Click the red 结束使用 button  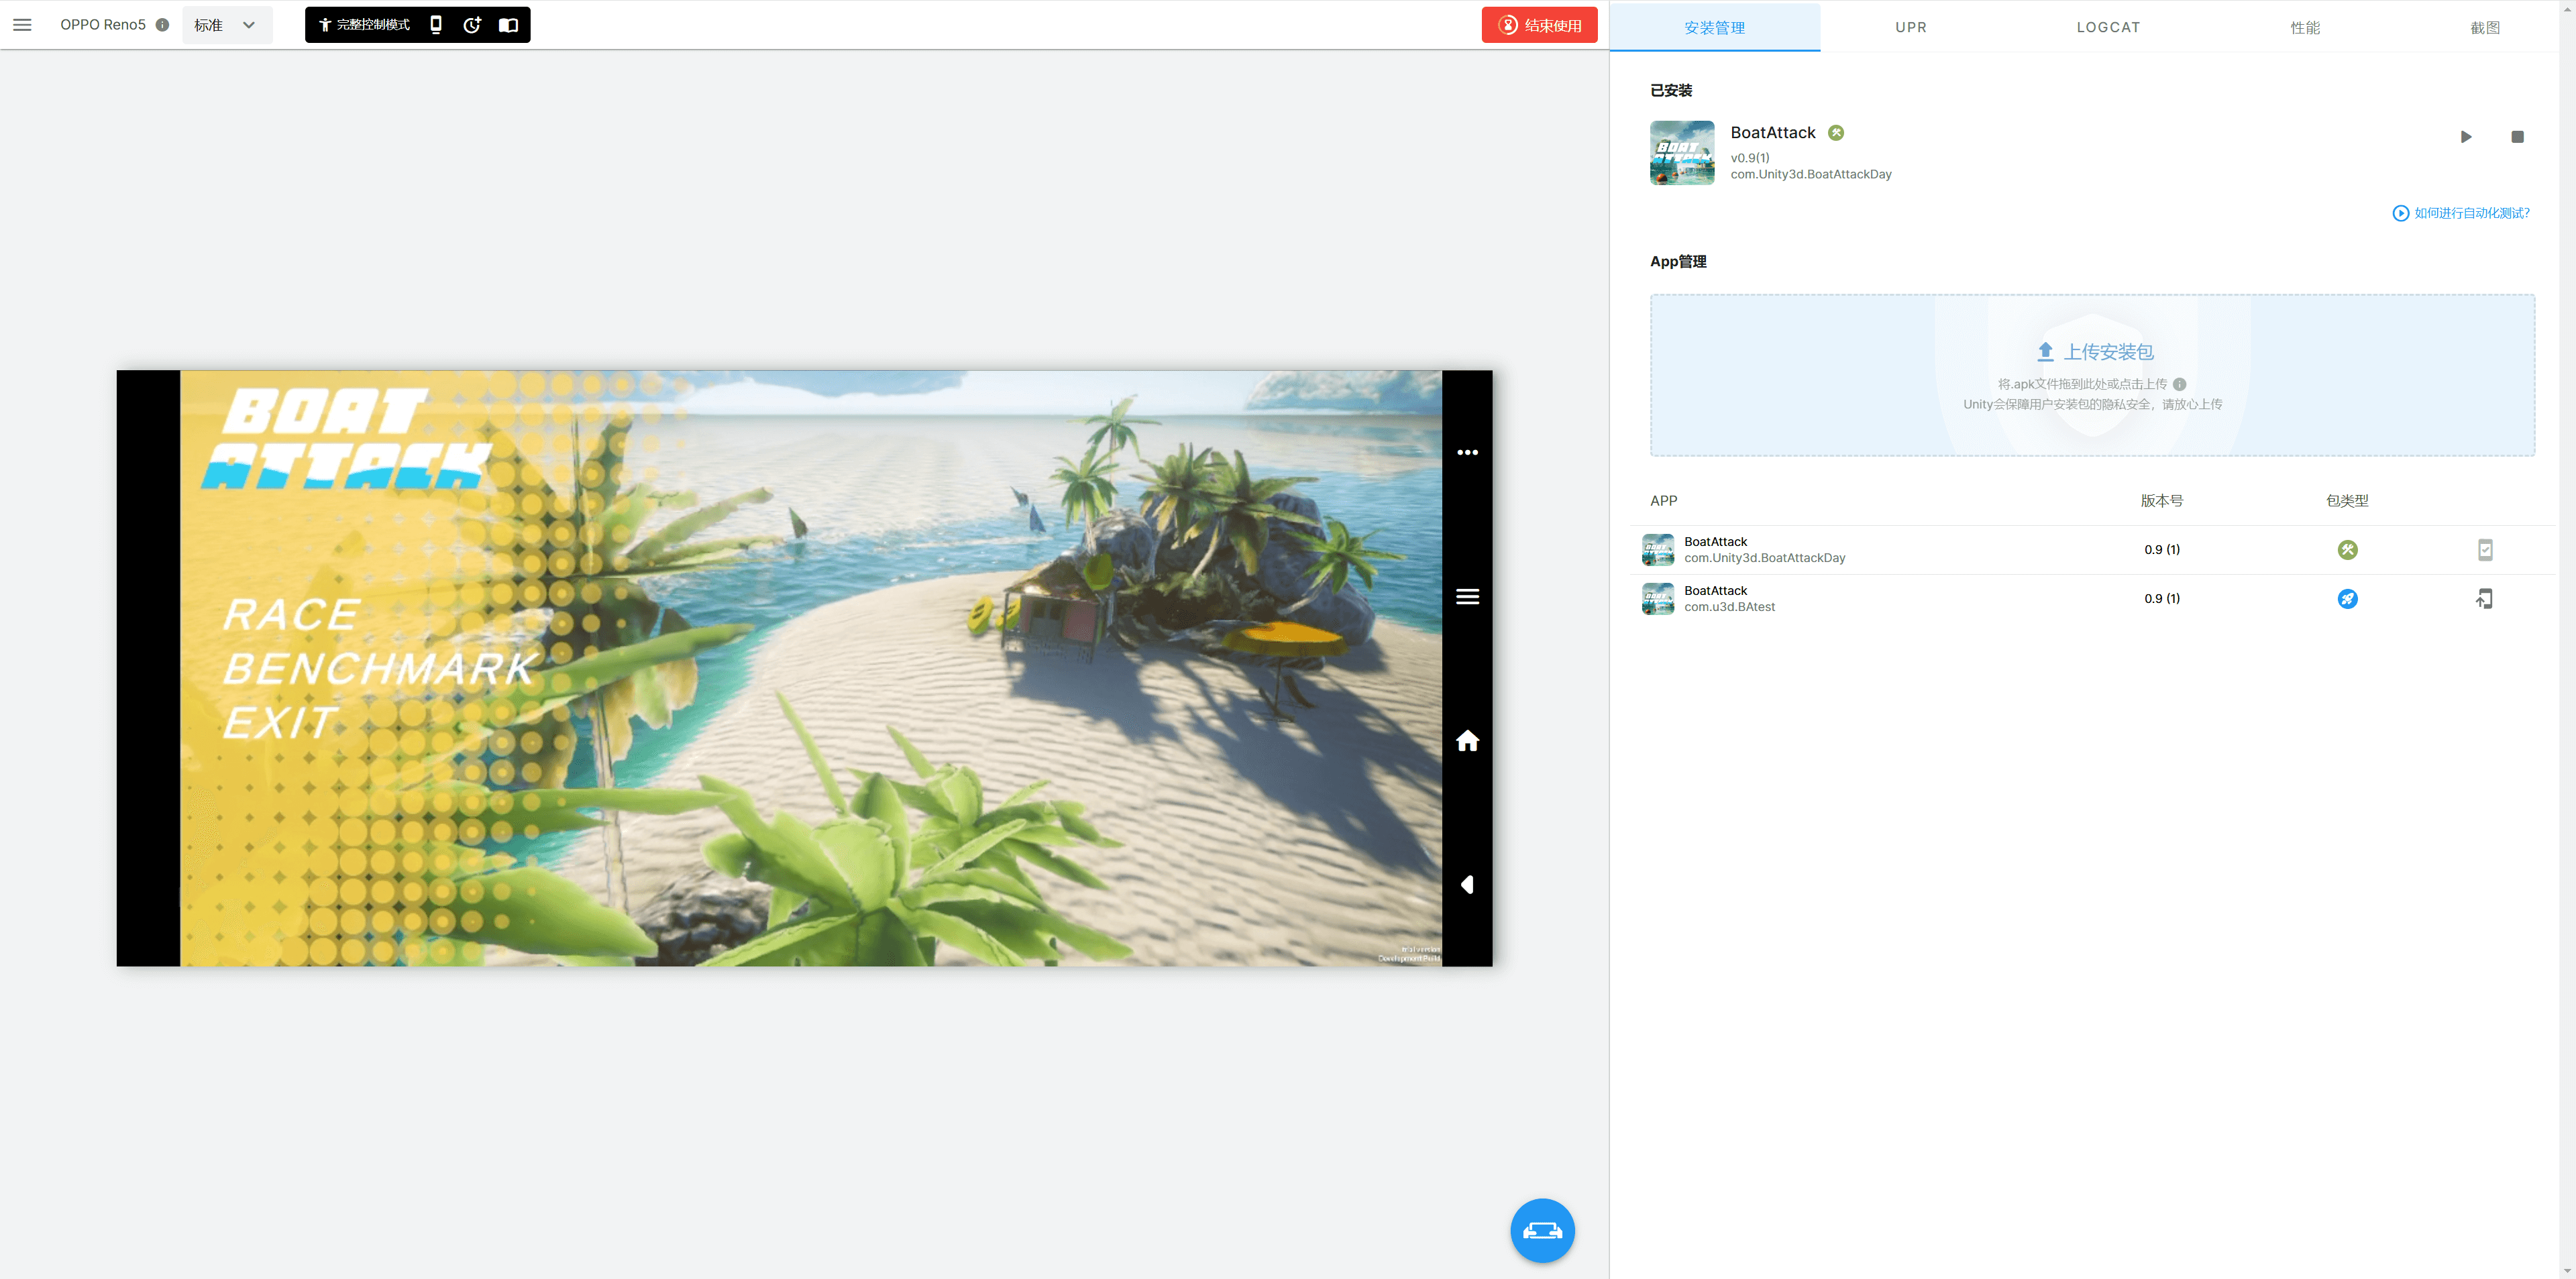(x=1539, y=25)
